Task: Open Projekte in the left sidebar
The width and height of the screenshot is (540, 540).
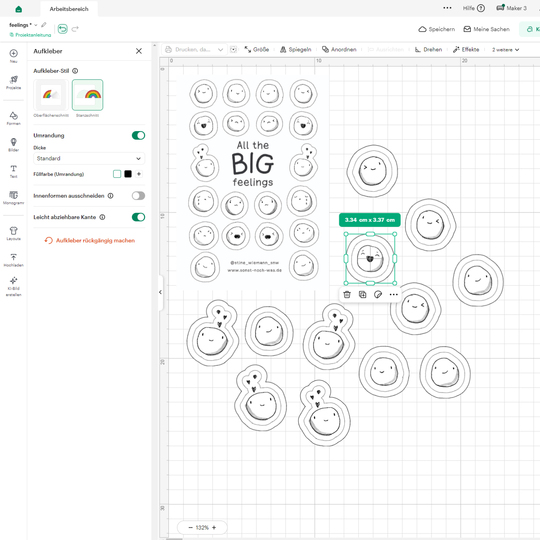Action: click(13, 83)
